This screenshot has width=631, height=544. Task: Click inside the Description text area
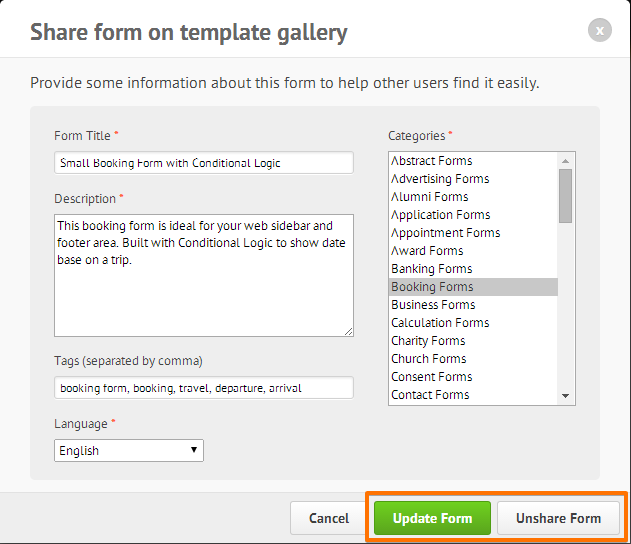coord(203,273)
